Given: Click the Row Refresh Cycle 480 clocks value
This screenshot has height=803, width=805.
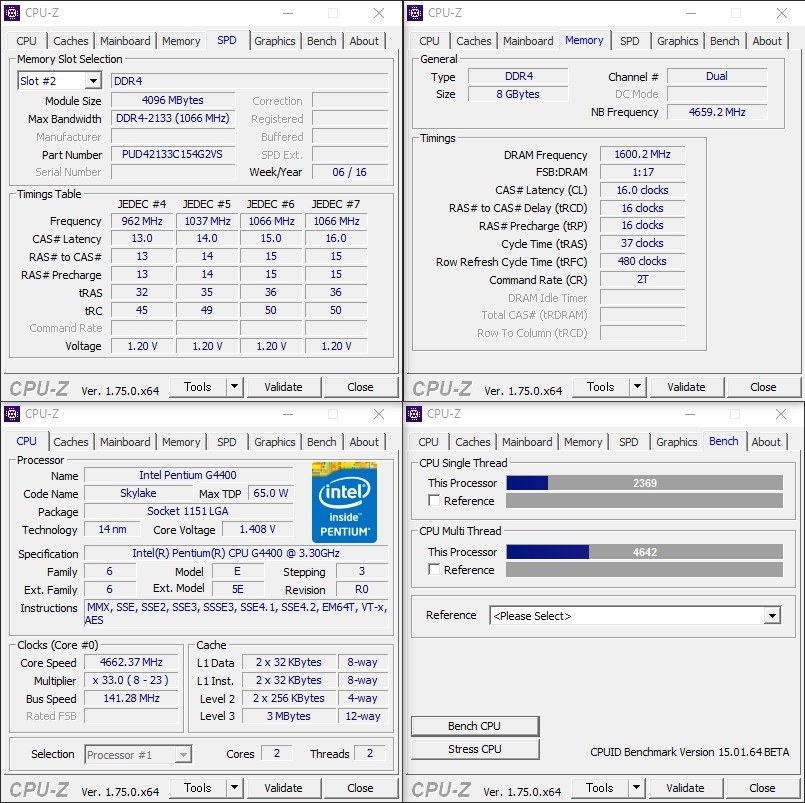Looking at the screenshot, I should [642, 261].
